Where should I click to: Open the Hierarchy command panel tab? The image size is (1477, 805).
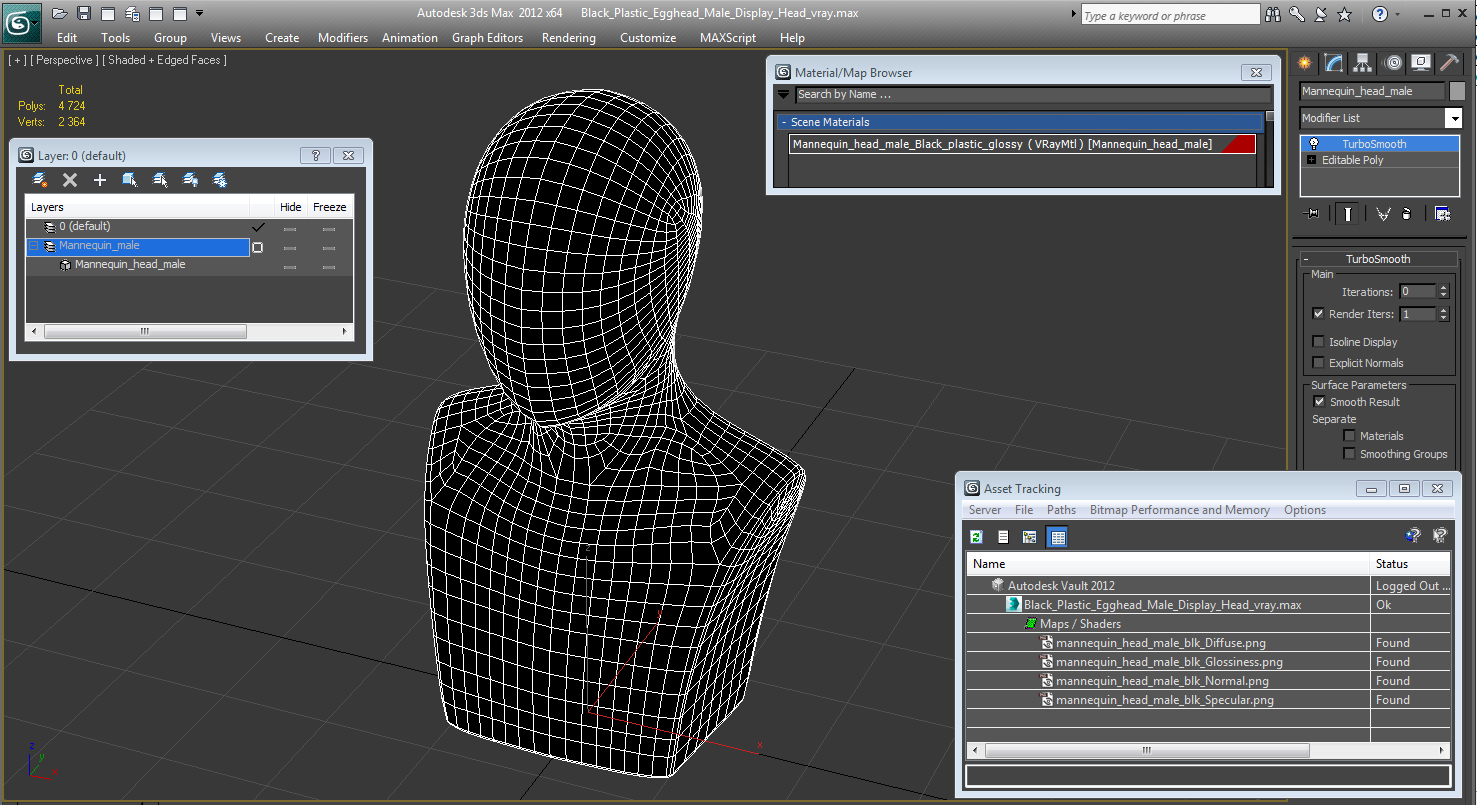(x=1362, y=63)
